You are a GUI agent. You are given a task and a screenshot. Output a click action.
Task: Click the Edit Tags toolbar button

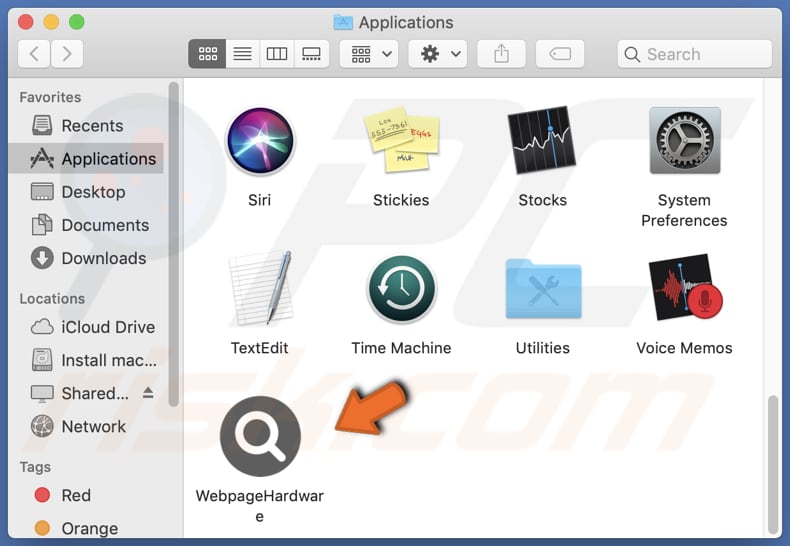point(560,54)
